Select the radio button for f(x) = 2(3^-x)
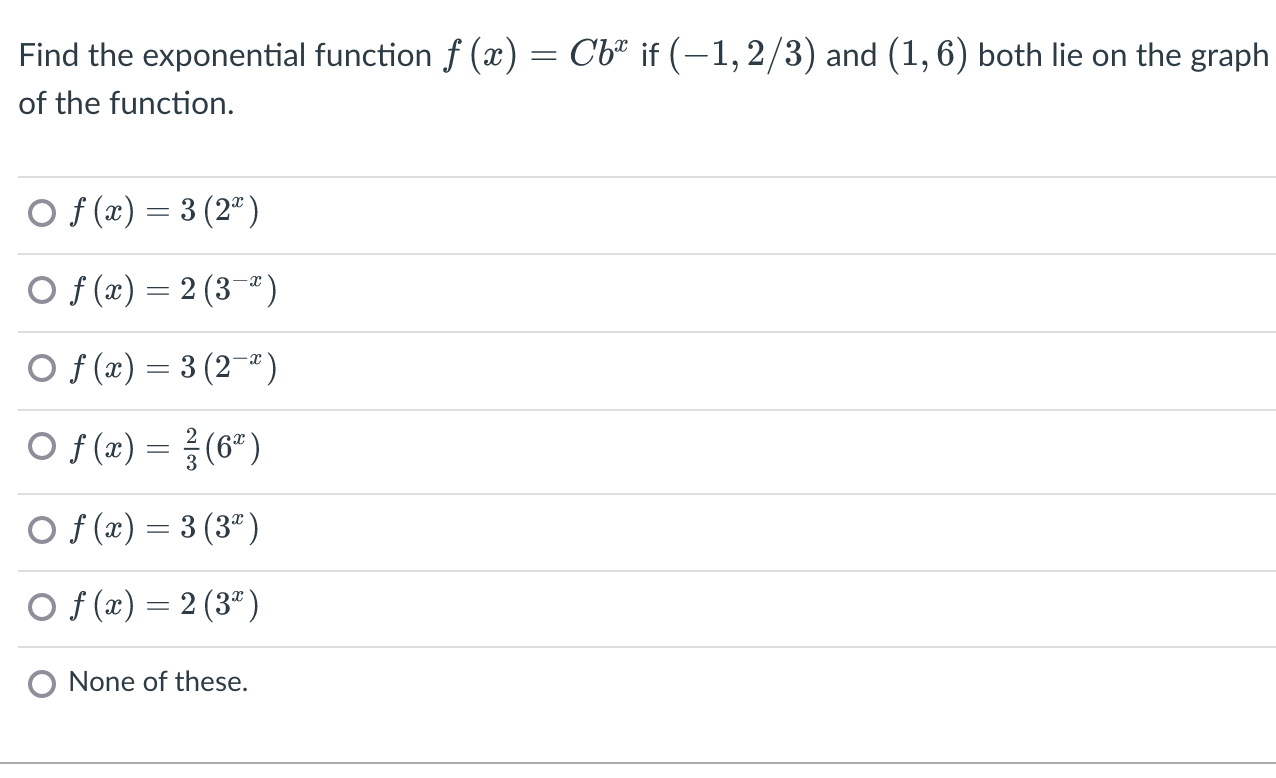1276x778 pixels. [41, 289]
